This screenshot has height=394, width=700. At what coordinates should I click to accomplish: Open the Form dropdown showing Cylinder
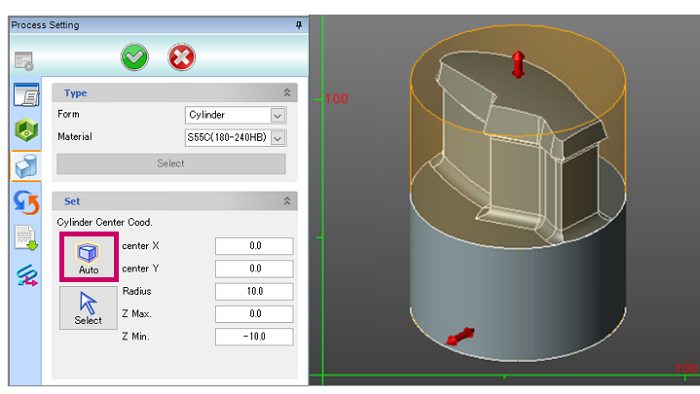click(x=235, y=115)
